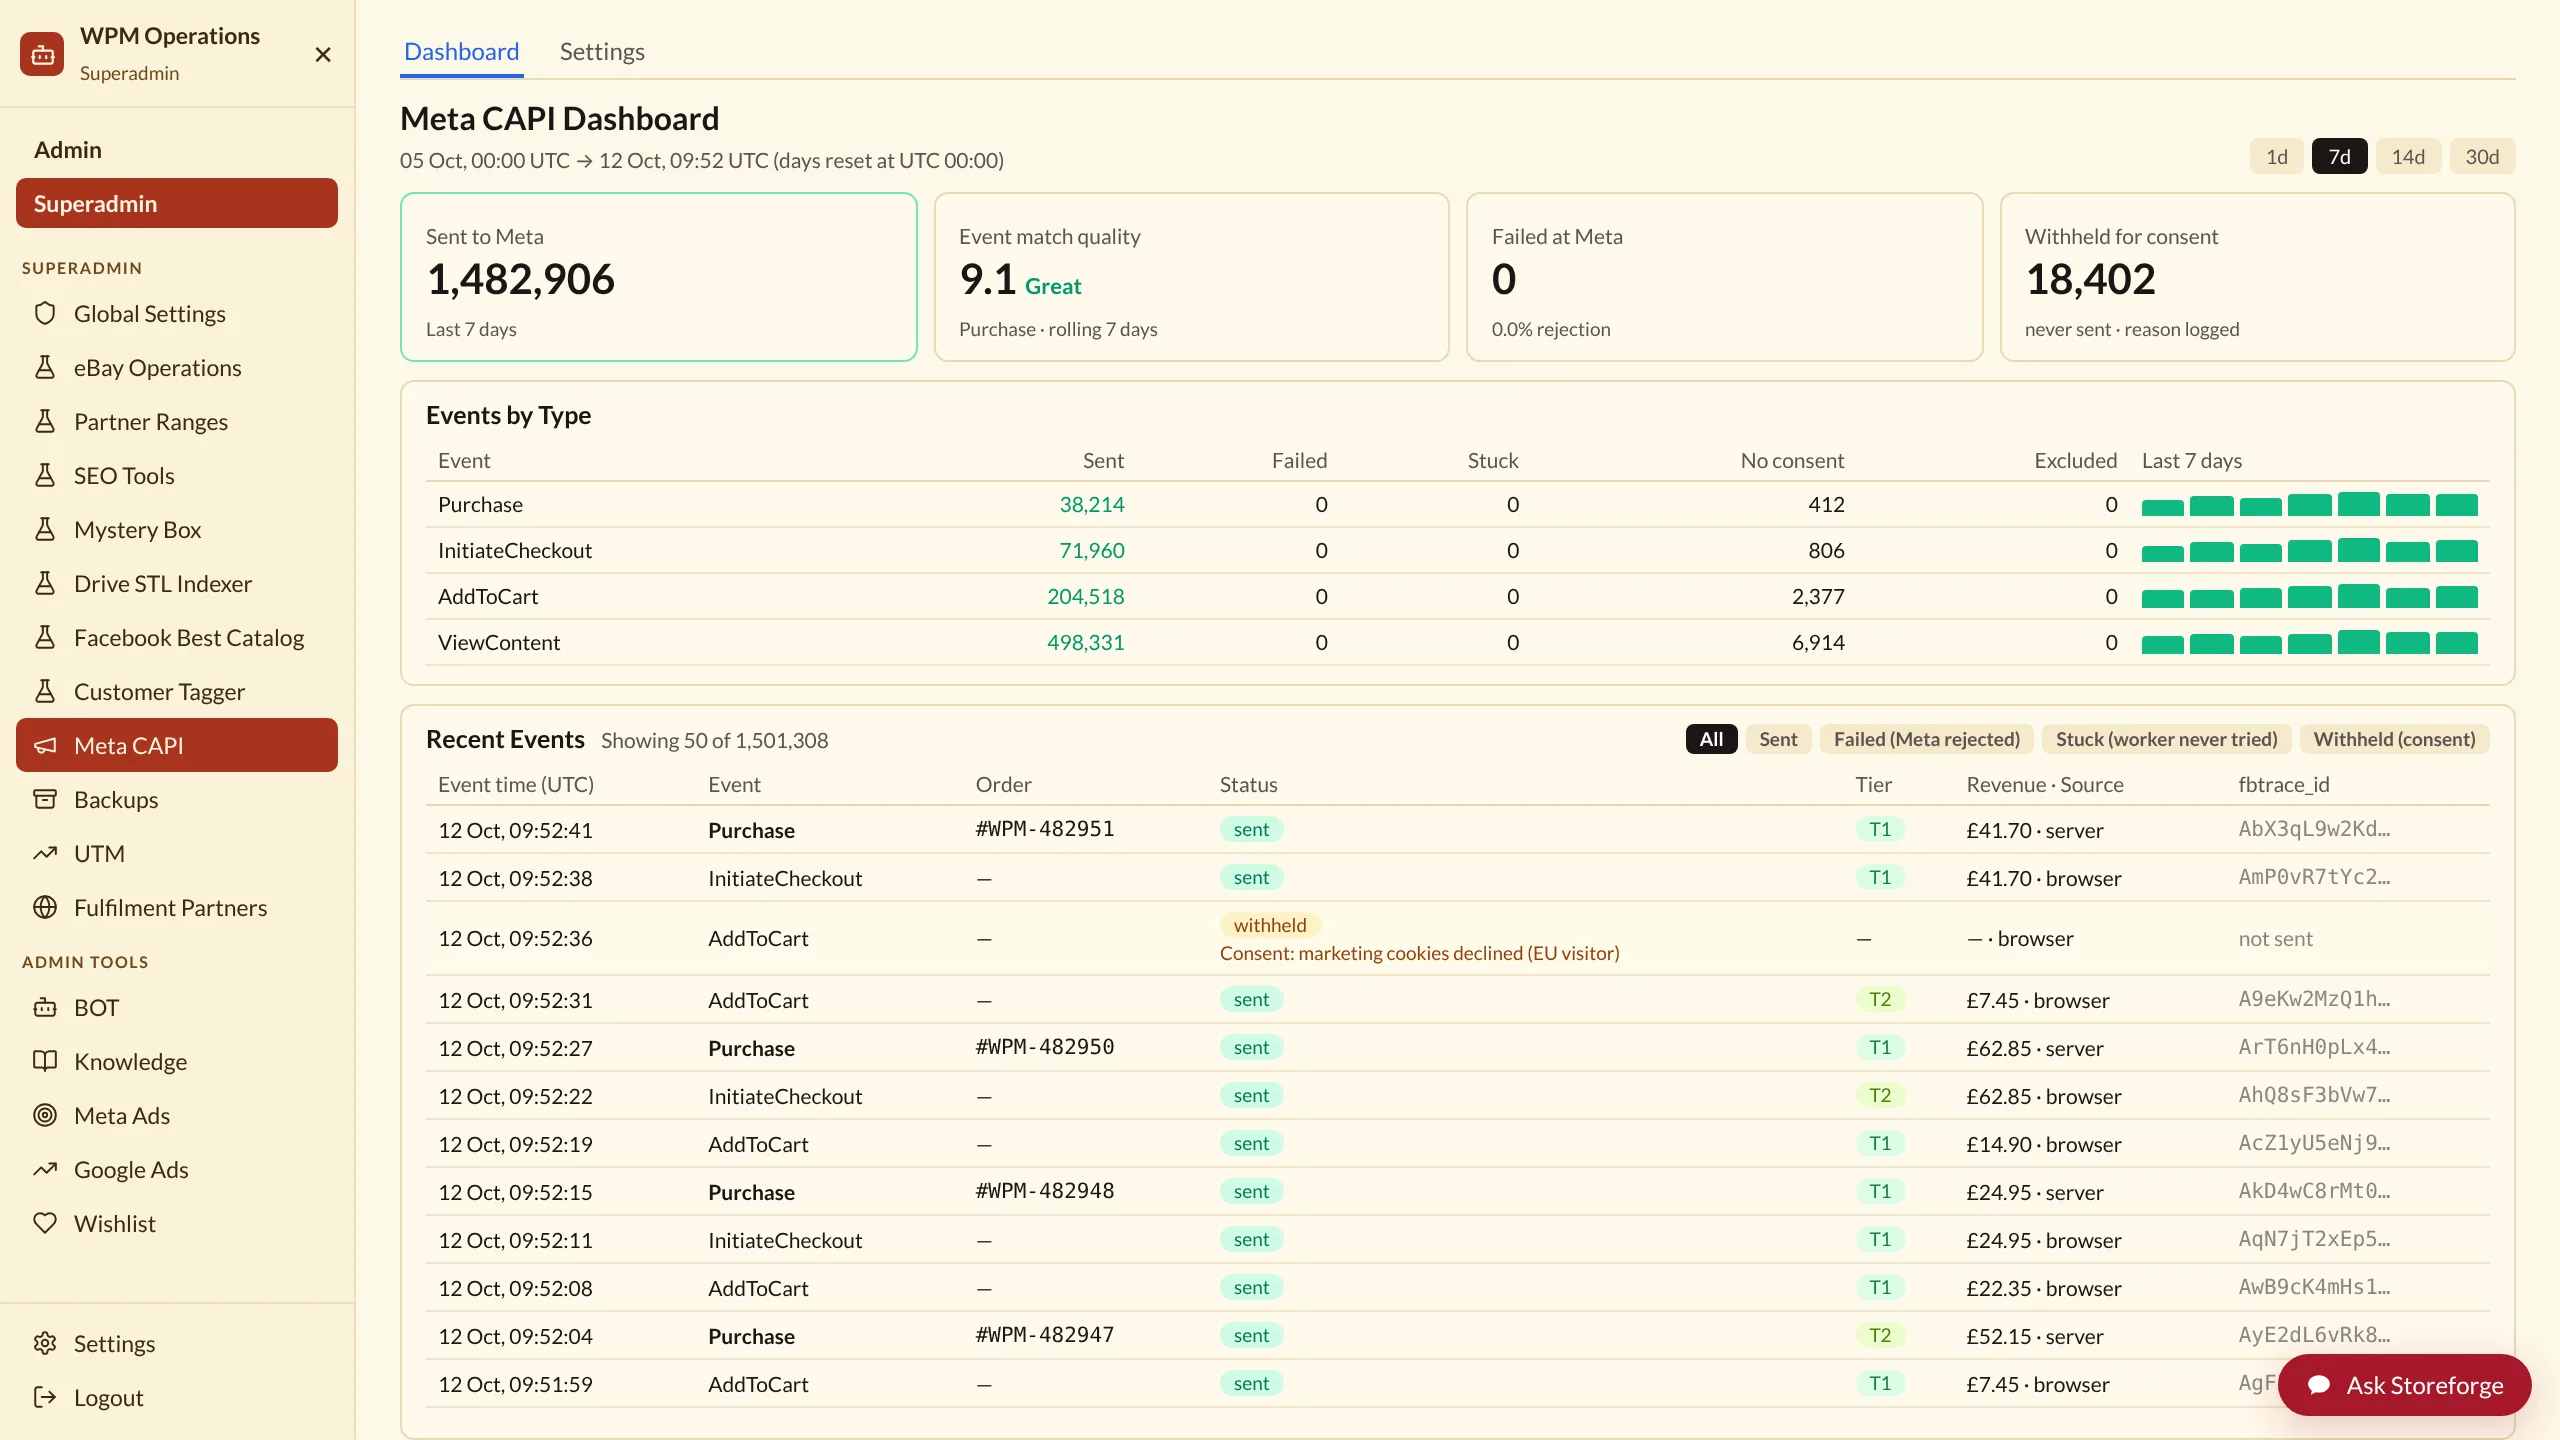Click the Withheld for consent card
Viewport: 2560px width, 1440px height.
(x=2257, y=277)
